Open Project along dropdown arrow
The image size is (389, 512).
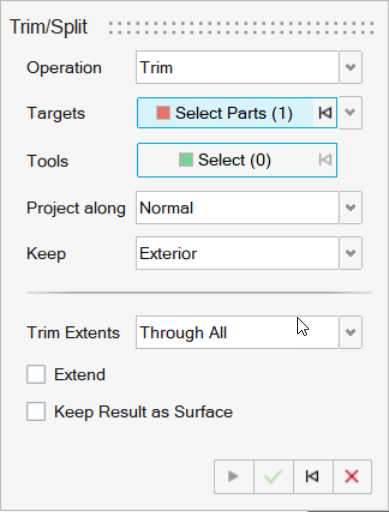(351, 207)
